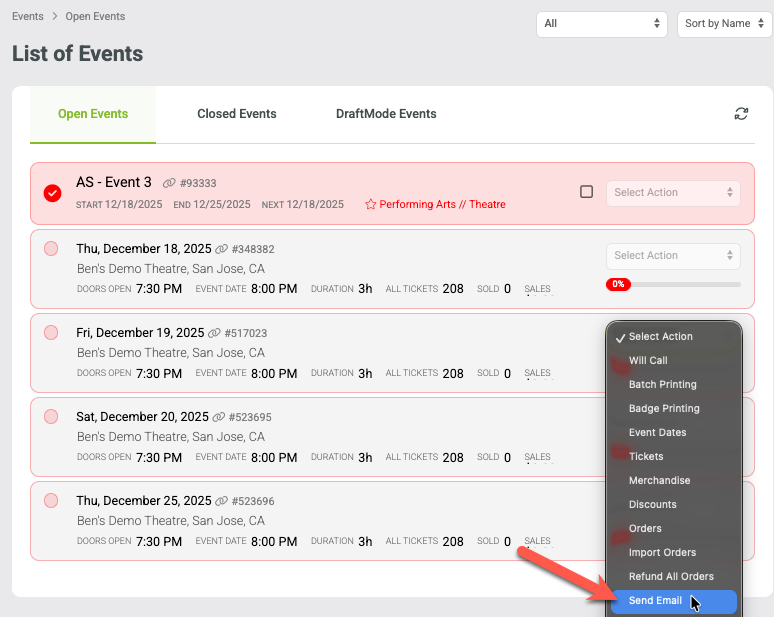
Task: Open the Fri, December 19, 2025 date title
Action: (140, 333)
